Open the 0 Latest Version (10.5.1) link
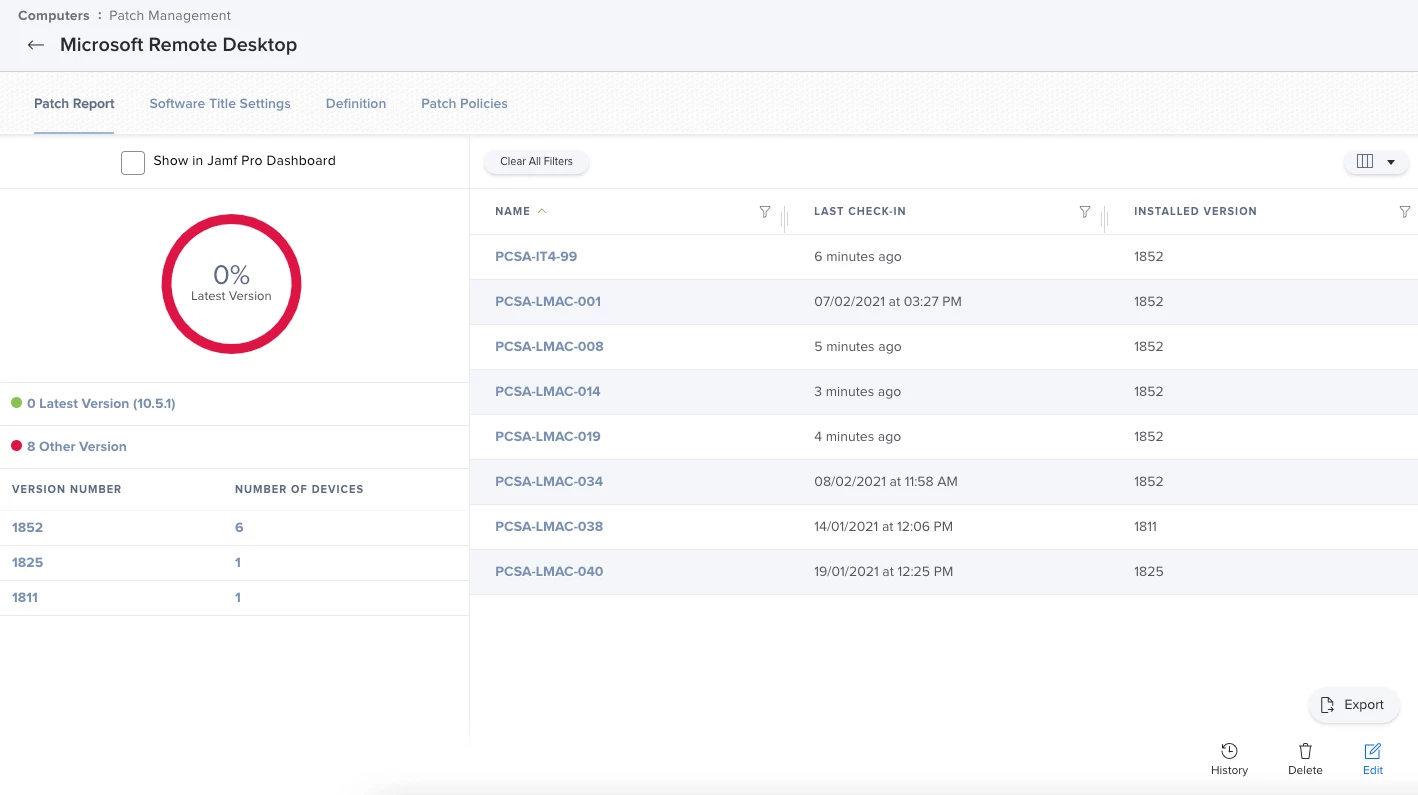Image resolution: width=1418 pixels, height=795 pixels. pyautogui.click(x=101, y=404)
